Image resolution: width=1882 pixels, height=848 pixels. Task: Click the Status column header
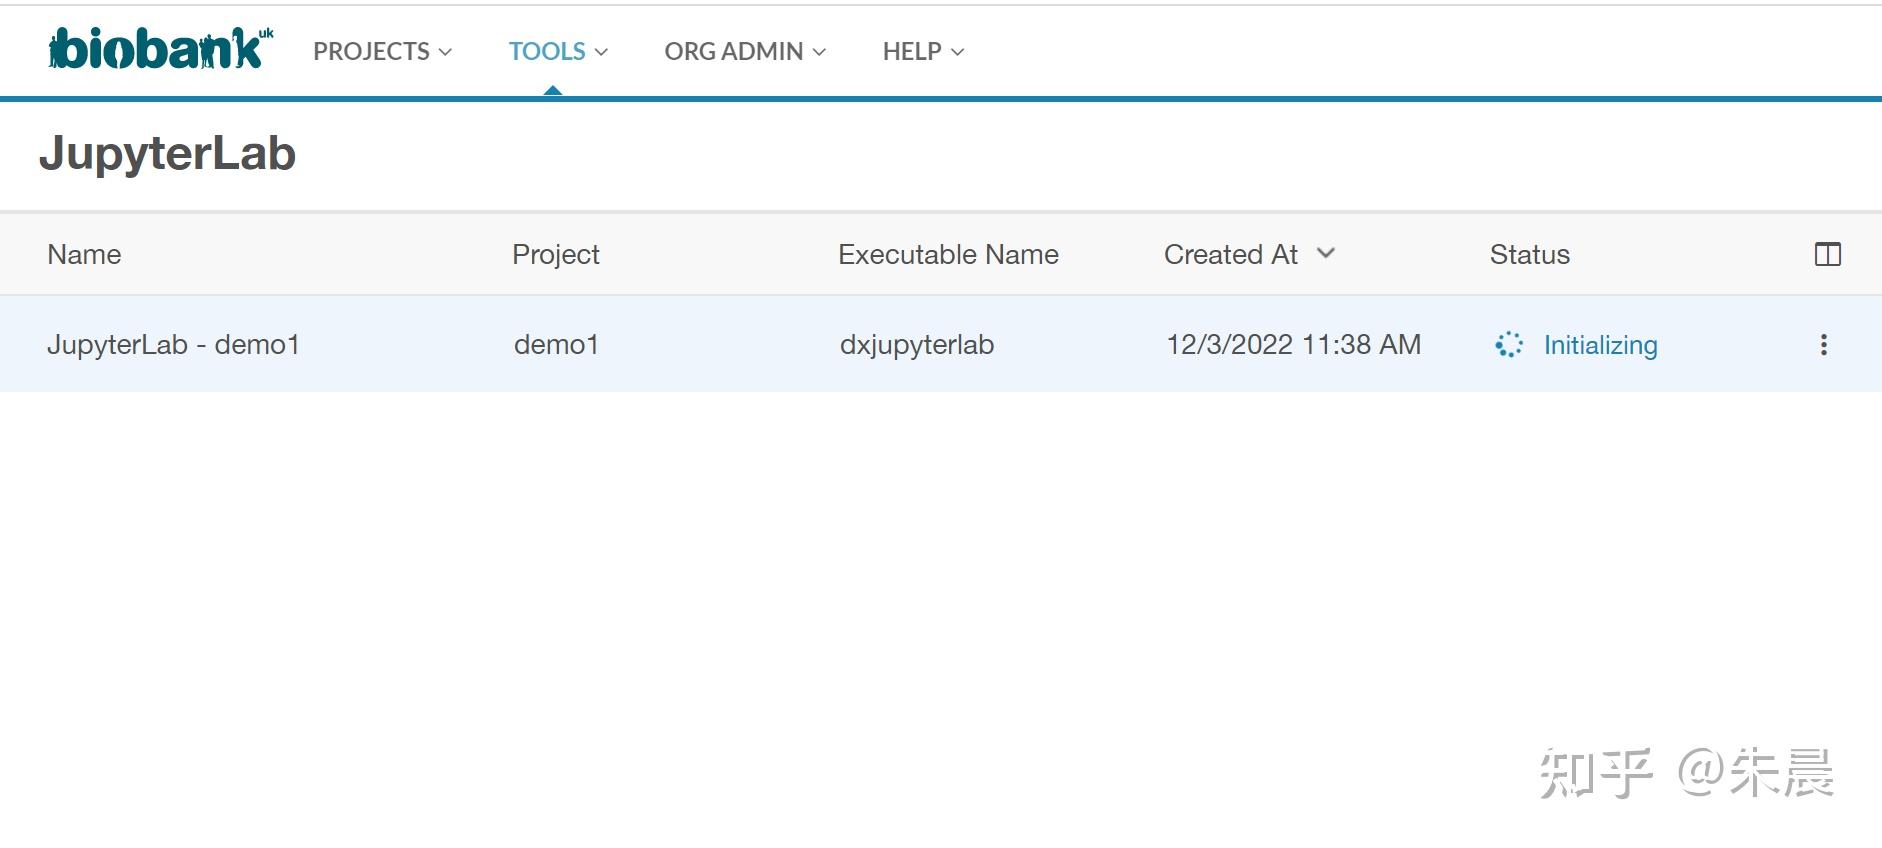[x=1529, y=255]
